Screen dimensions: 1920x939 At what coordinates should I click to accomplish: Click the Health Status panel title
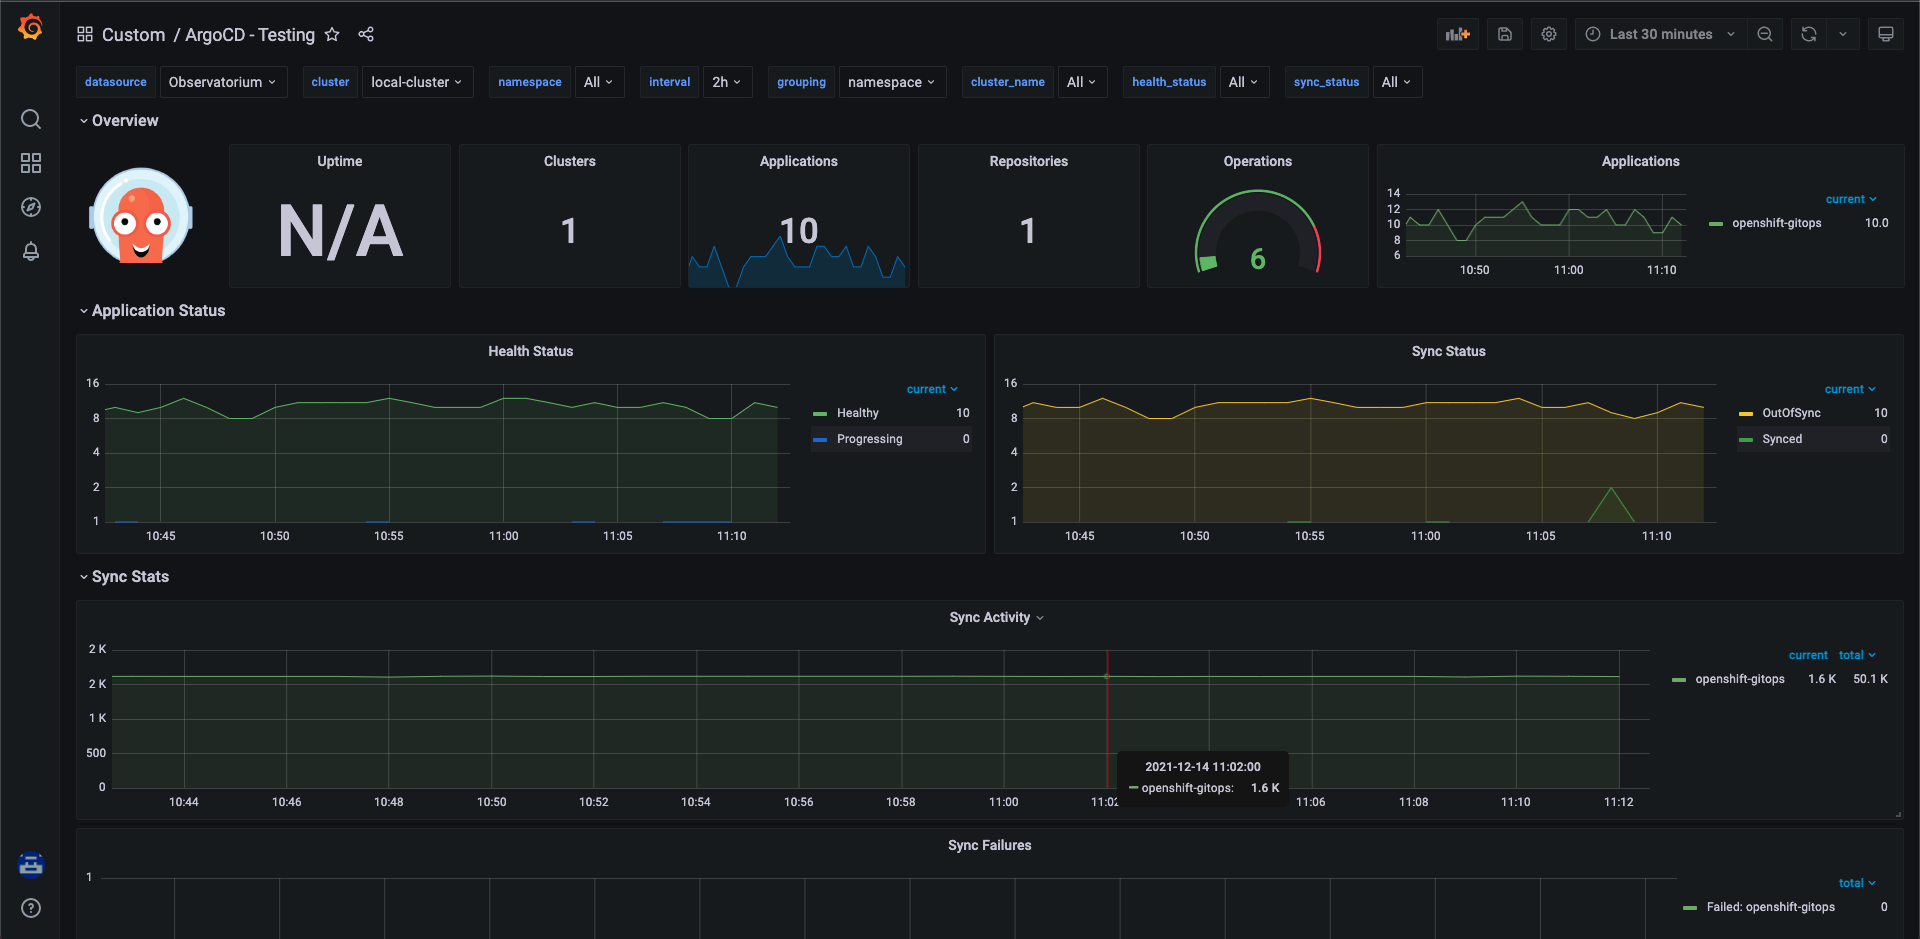point(530,351)
